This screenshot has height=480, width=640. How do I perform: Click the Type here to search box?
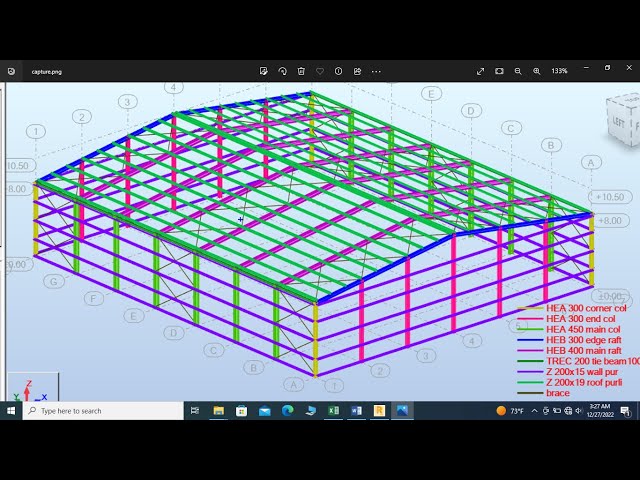point(103,411)
